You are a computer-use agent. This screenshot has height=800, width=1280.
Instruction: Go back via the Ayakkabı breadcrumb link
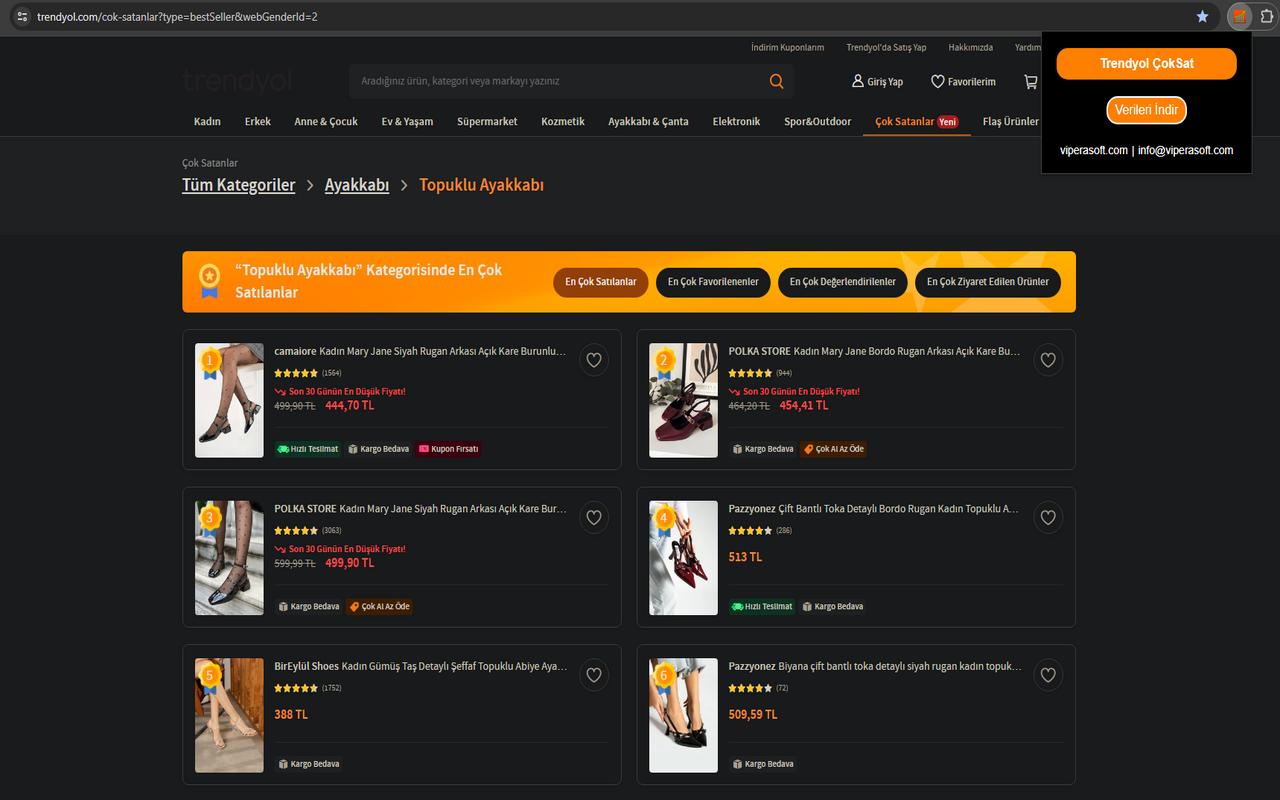[356, 185]
